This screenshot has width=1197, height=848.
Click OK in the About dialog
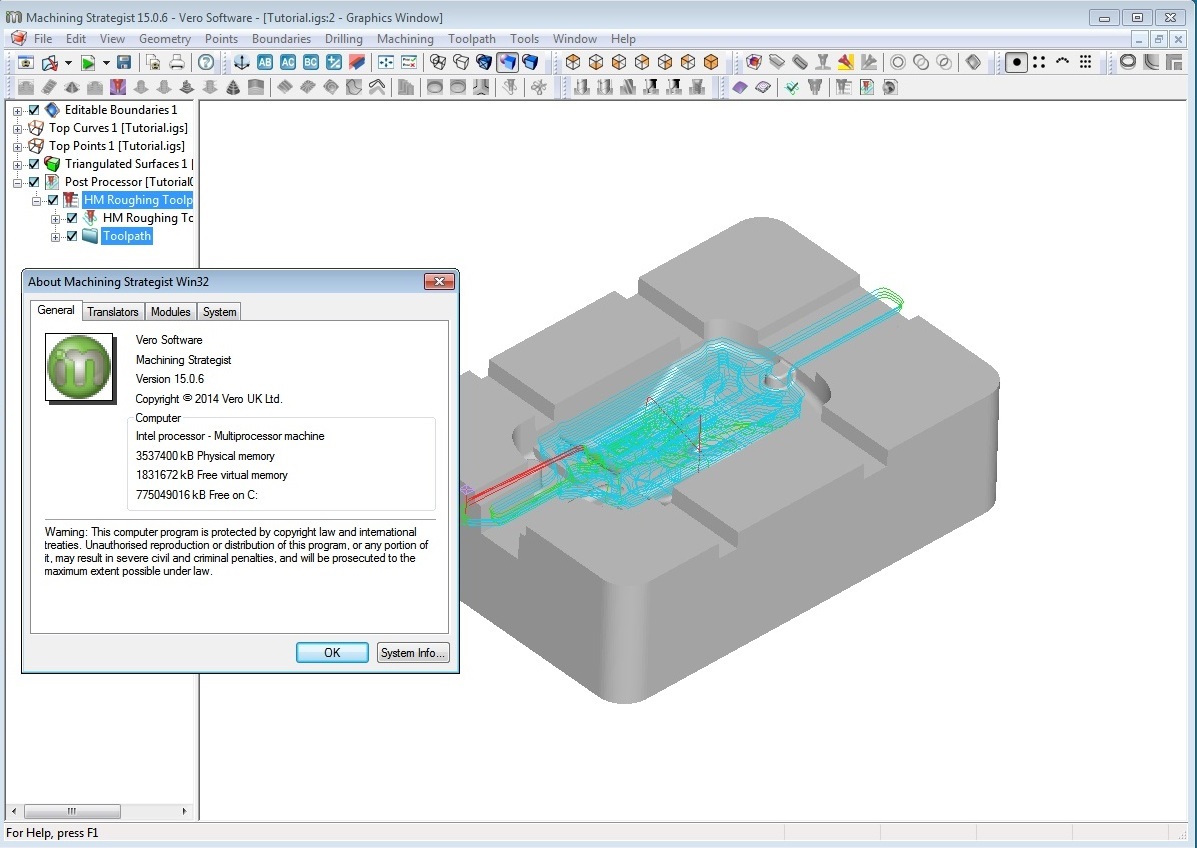pyautogui.click(x=332, y=653)
